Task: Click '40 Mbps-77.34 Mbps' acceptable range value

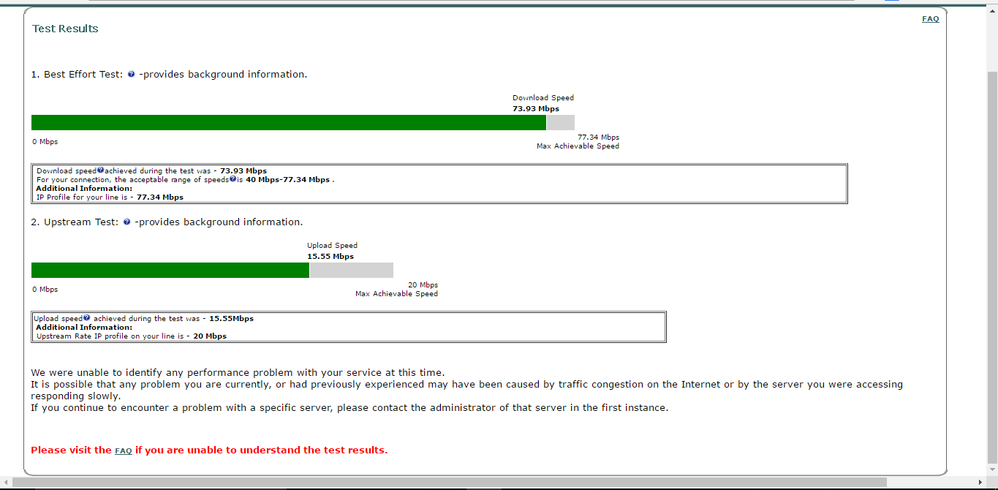Action: (288, 179)
